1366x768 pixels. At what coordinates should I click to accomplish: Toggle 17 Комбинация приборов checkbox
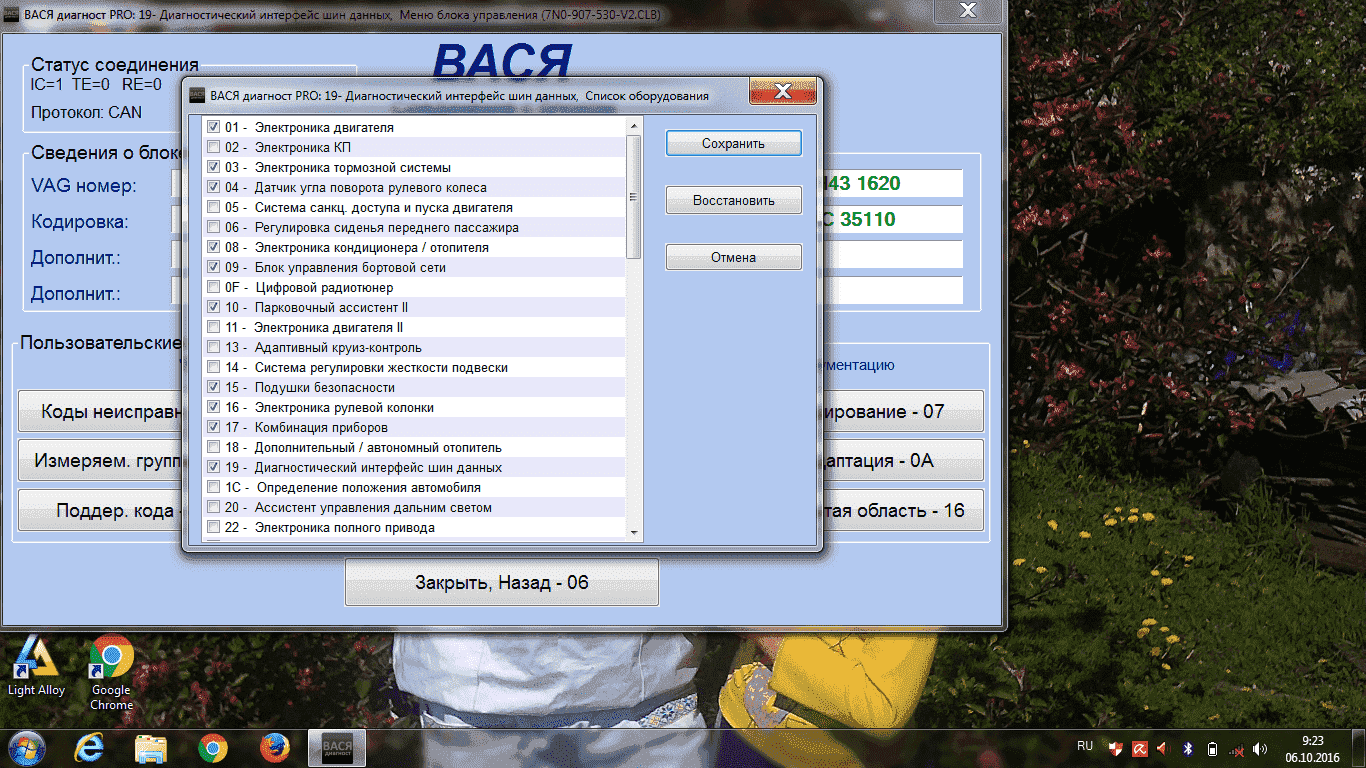pyautogui.click(x=213, y=427)
